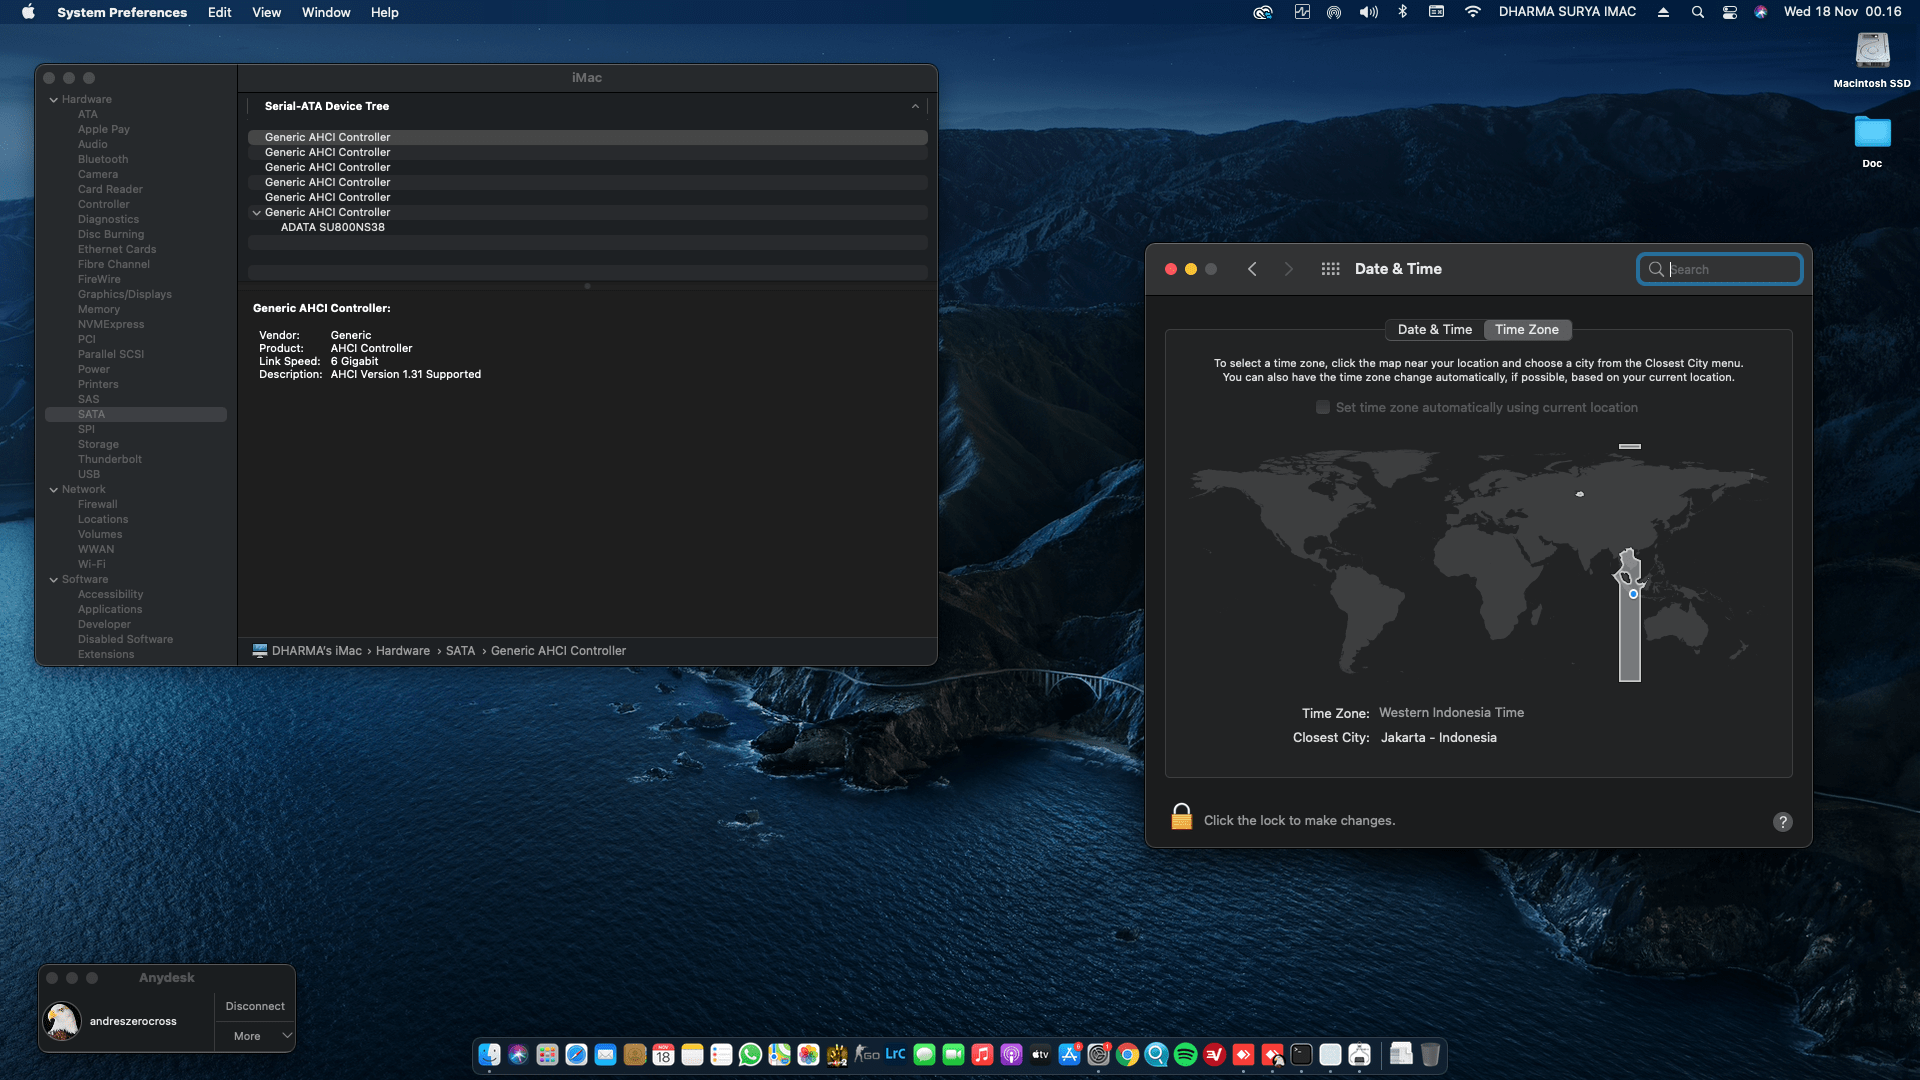Launch Google Chrome from the dock
This screenshot has width=1920, height=1080.
tap(1127, 1055)
